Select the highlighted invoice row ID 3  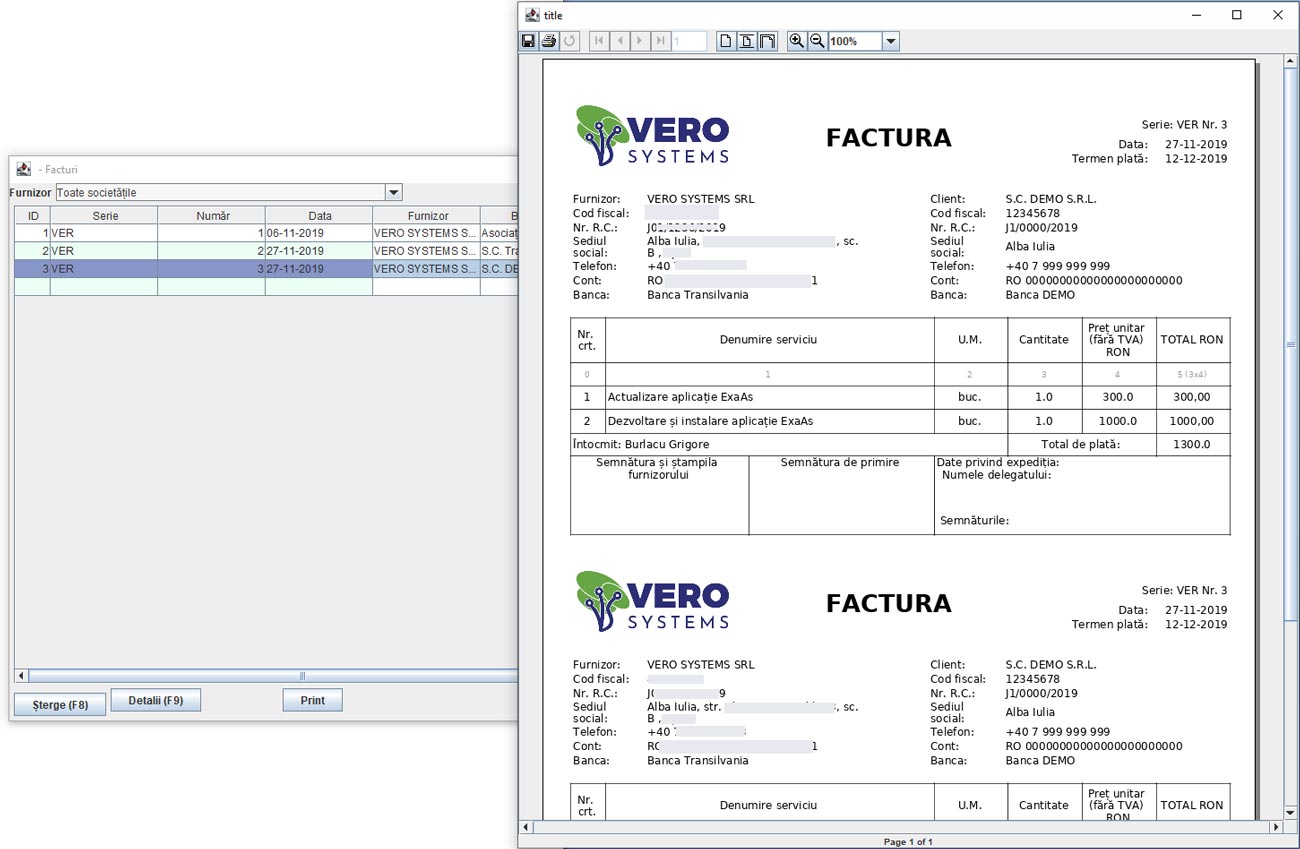click(x=266, y=269)
